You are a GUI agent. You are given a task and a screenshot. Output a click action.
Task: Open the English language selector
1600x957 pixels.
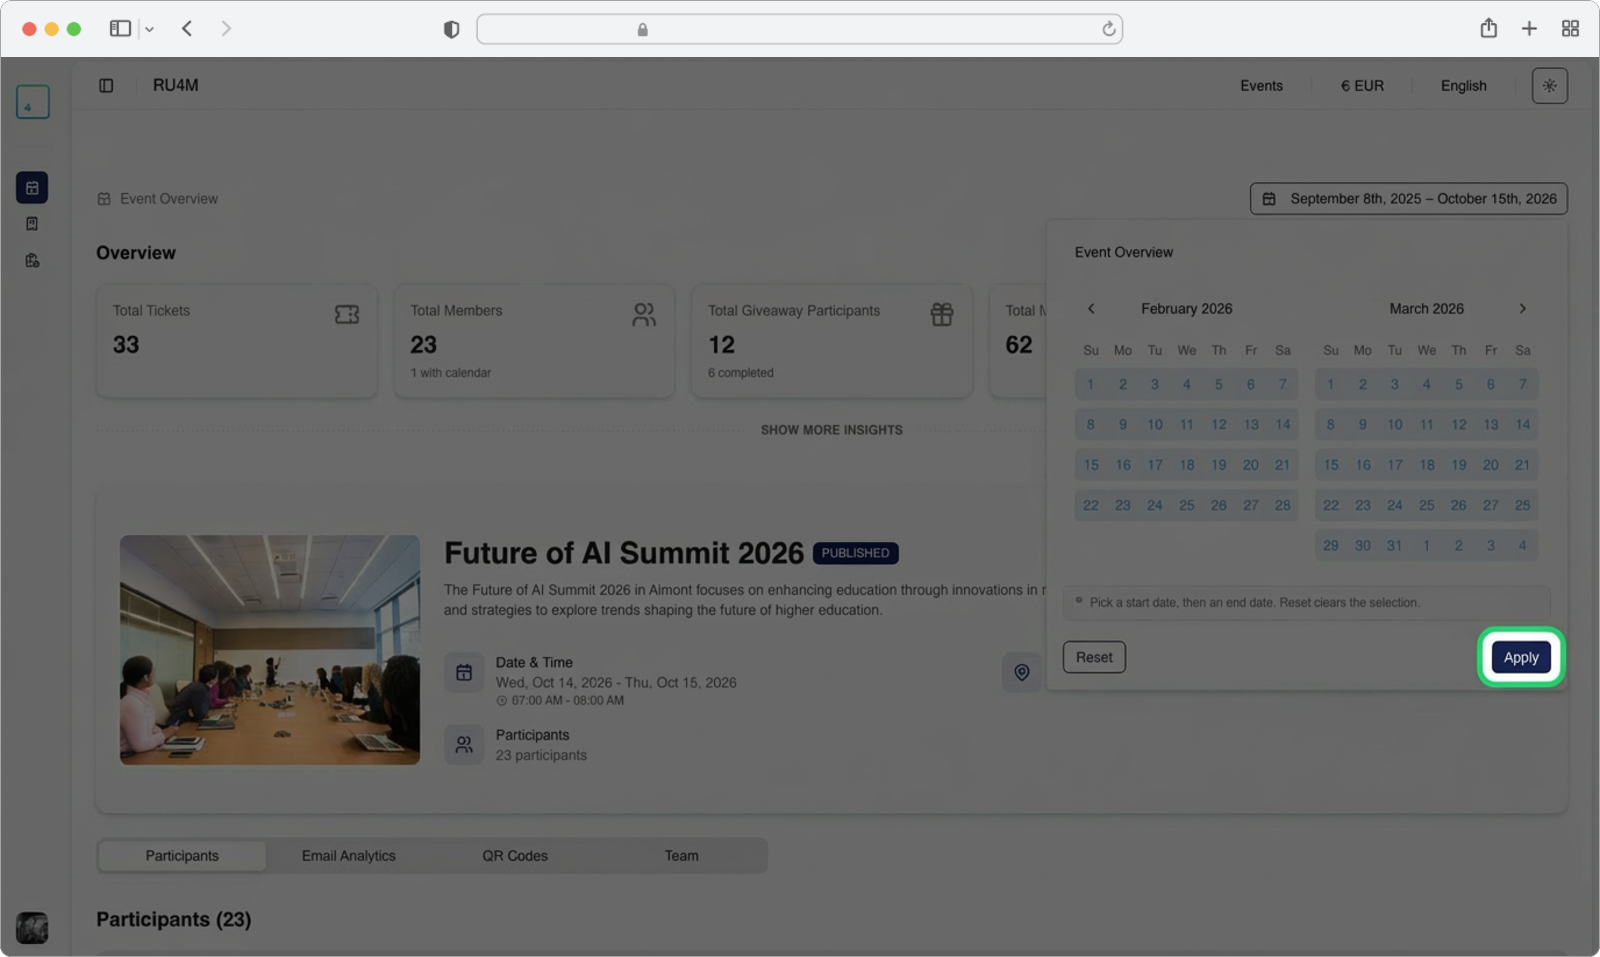1463,86
